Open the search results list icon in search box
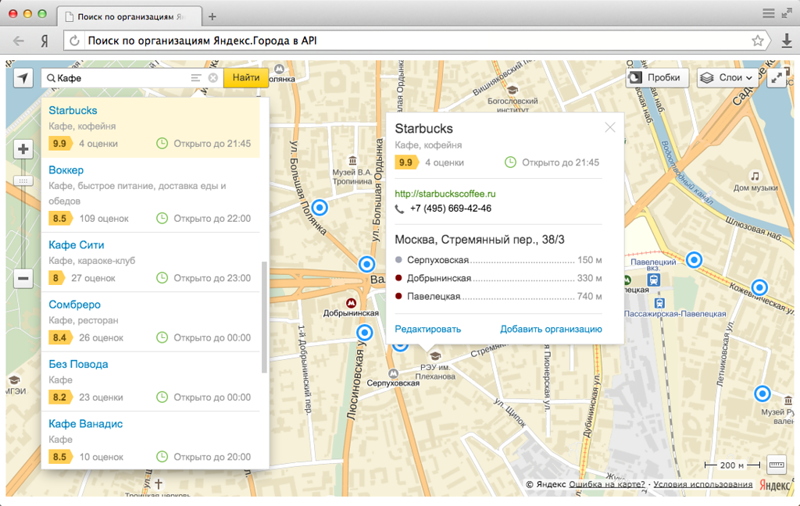 pyautogui.click(x=196, y=78)
